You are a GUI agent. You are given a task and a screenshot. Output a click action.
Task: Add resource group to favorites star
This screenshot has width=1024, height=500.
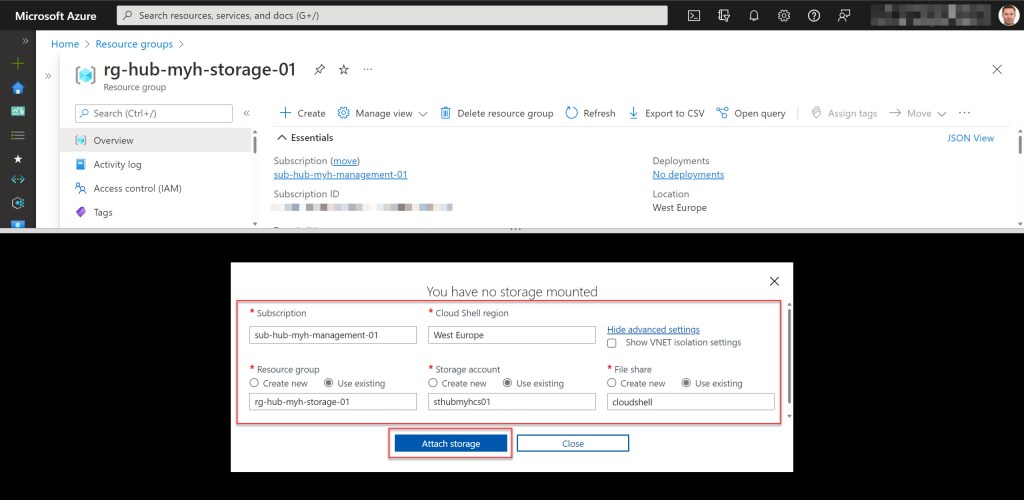click(343, 69)
